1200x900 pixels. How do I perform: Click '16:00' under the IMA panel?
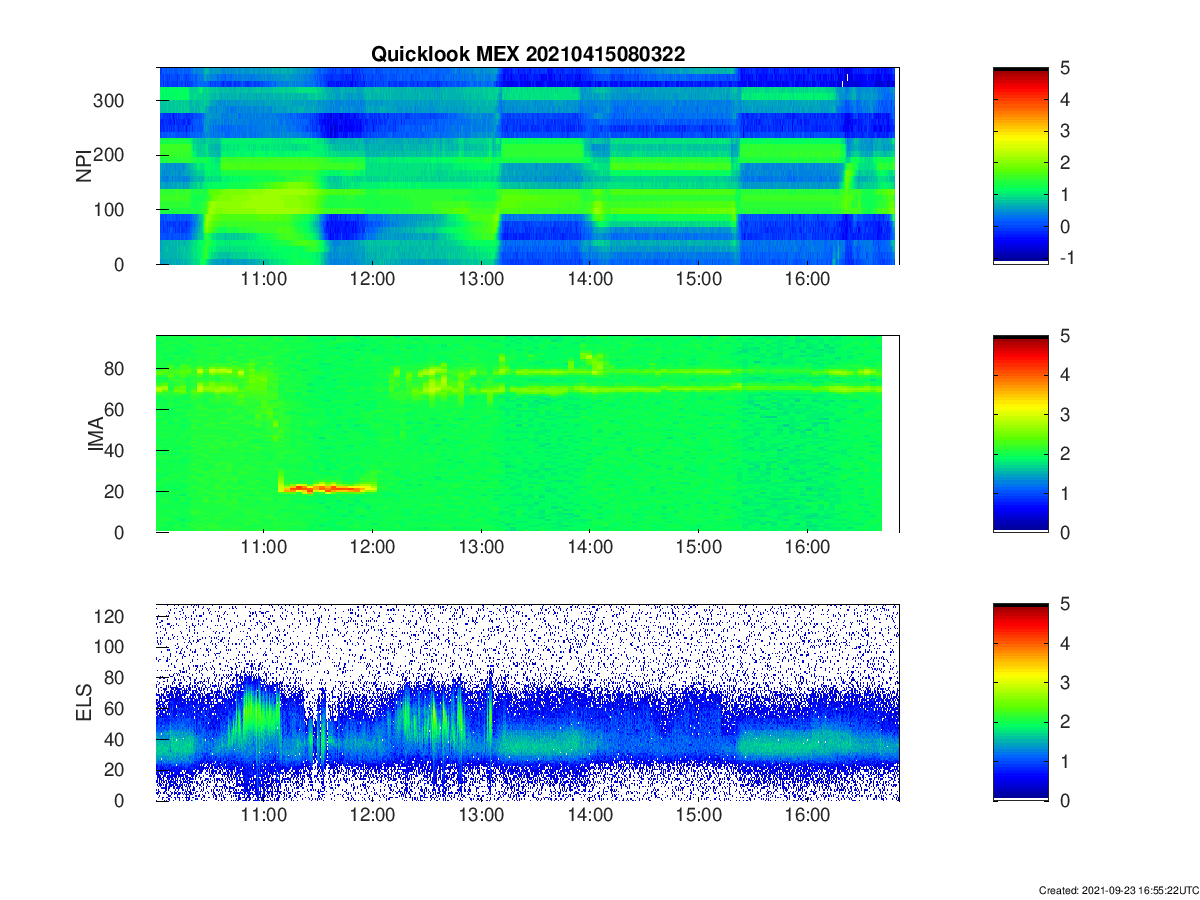(x=808, y=548)
